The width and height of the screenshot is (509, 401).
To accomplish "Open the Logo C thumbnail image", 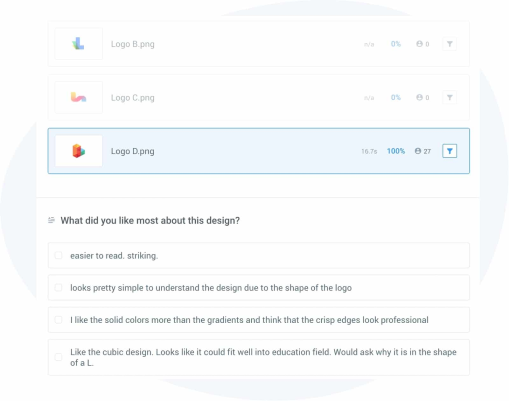I will [x=79, y=97].
